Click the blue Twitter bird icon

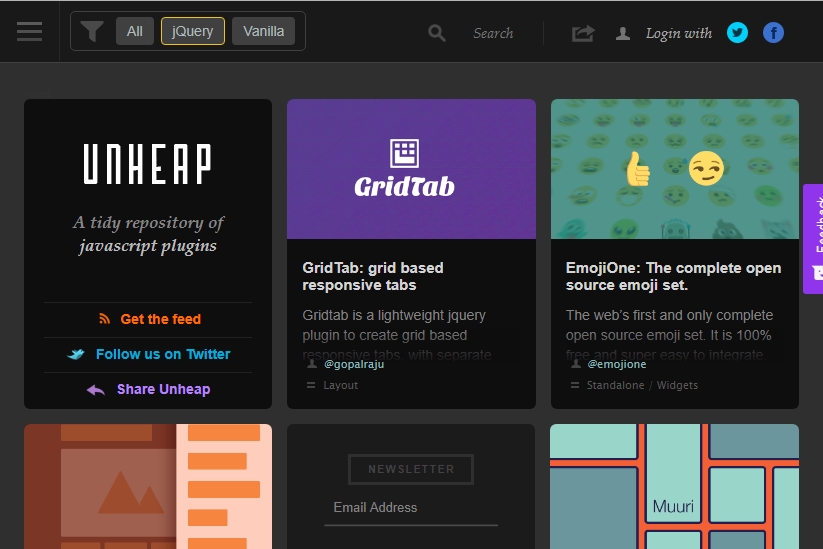pos(76,354)
